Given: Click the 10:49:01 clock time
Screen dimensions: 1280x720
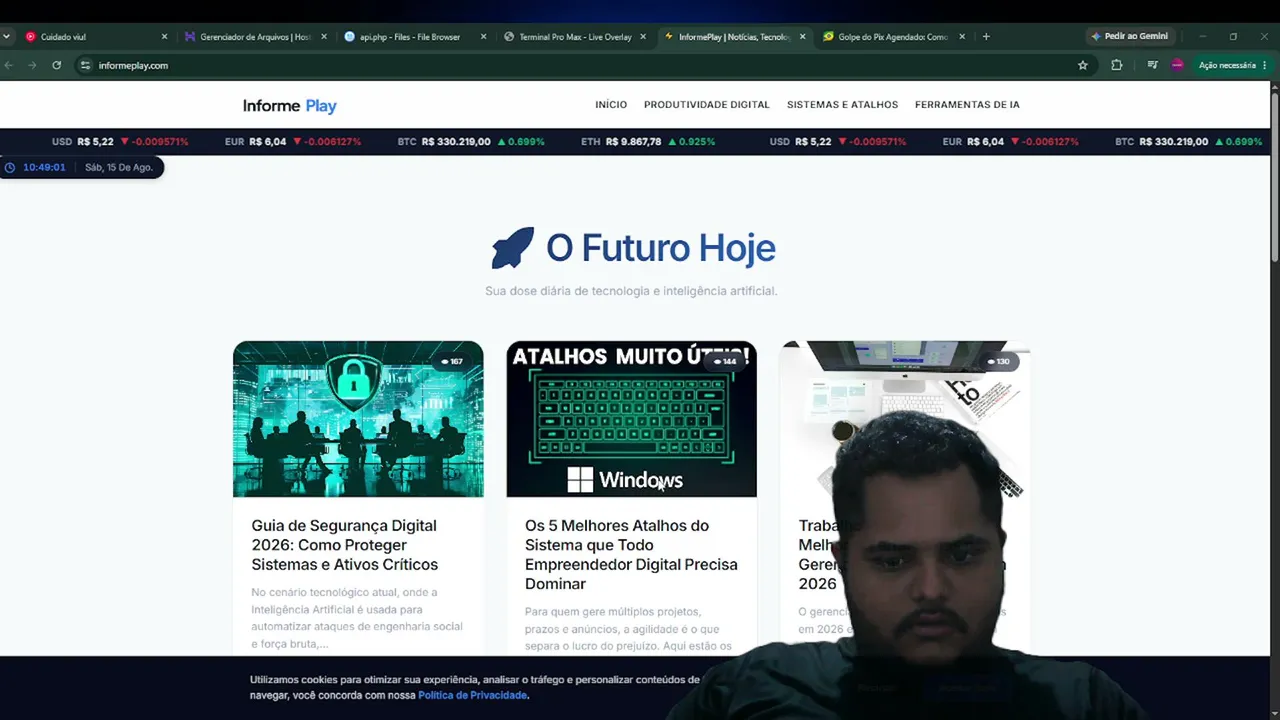Looking at the screenshot, I should [x=44, y=167].
